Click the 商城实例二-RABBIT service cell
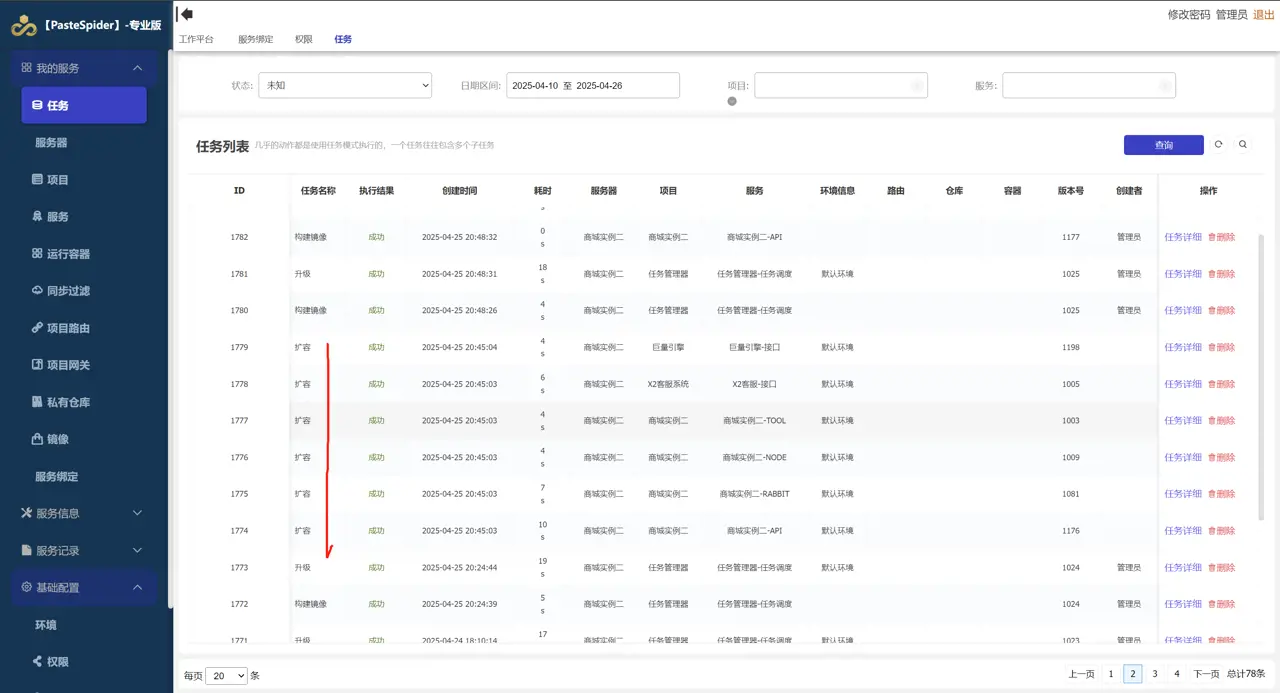The image size is (1280, 693). [754, 494]
